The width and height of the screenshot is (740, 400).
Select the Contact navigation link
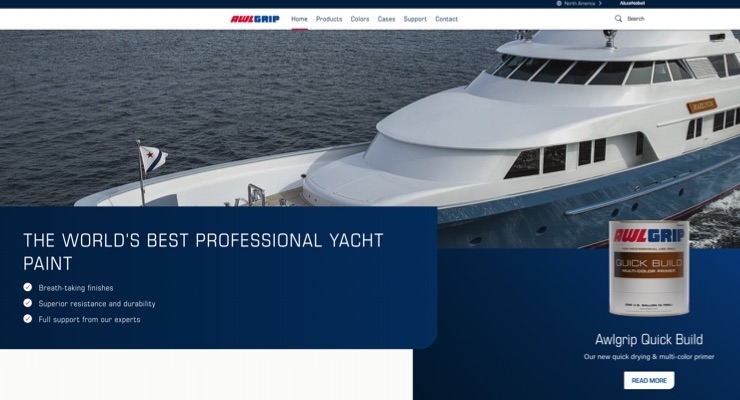click(446, 19)
